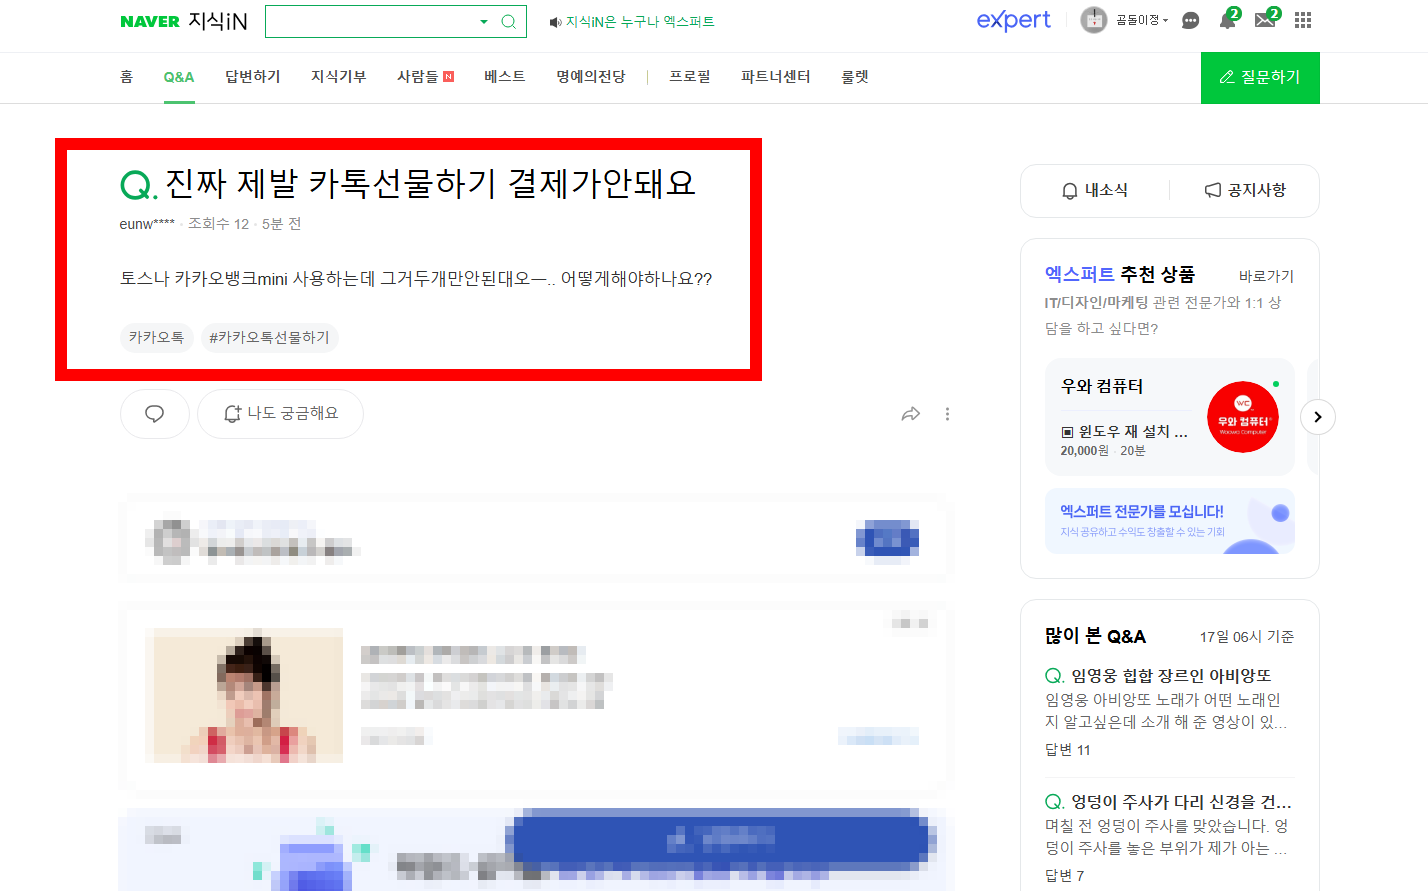The width and height of the screenshot is (1428, 891).
Task: Click the 엑스퍼트 추천 상품 heading
Action: pos(1120,274)
